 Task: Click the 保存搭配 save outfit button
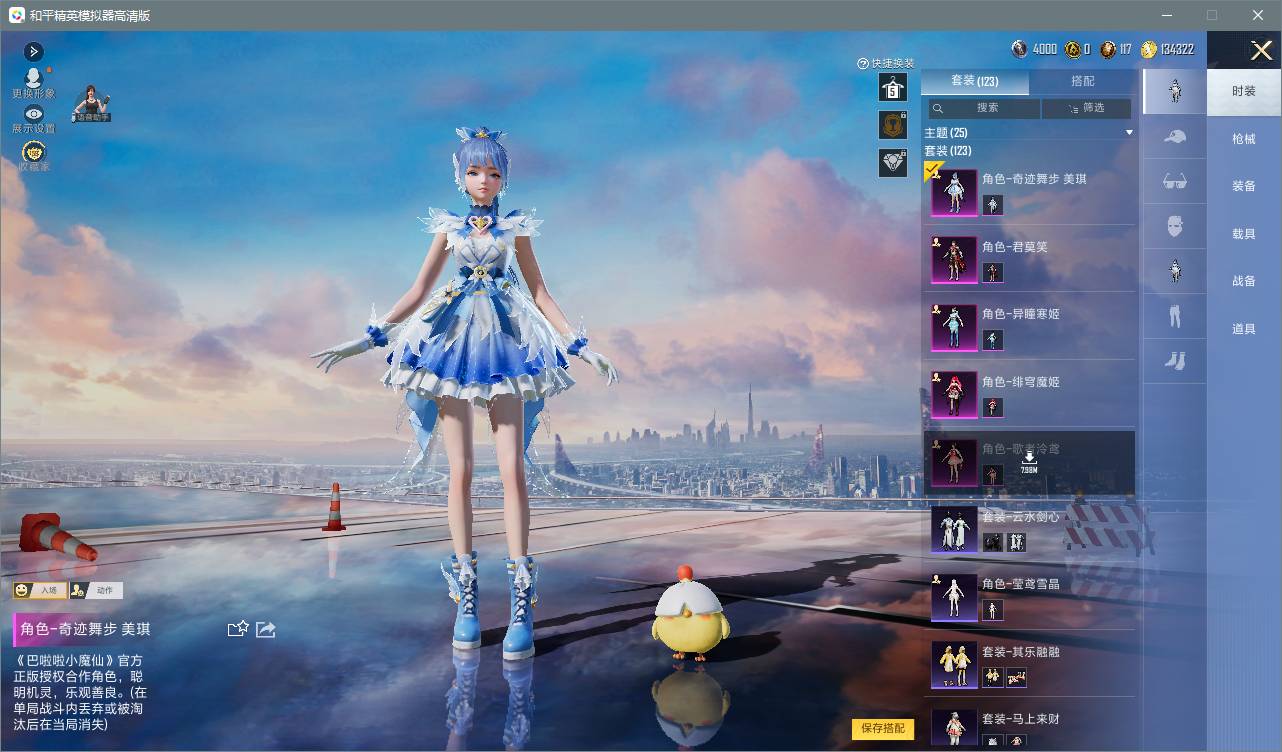point(883,728)
